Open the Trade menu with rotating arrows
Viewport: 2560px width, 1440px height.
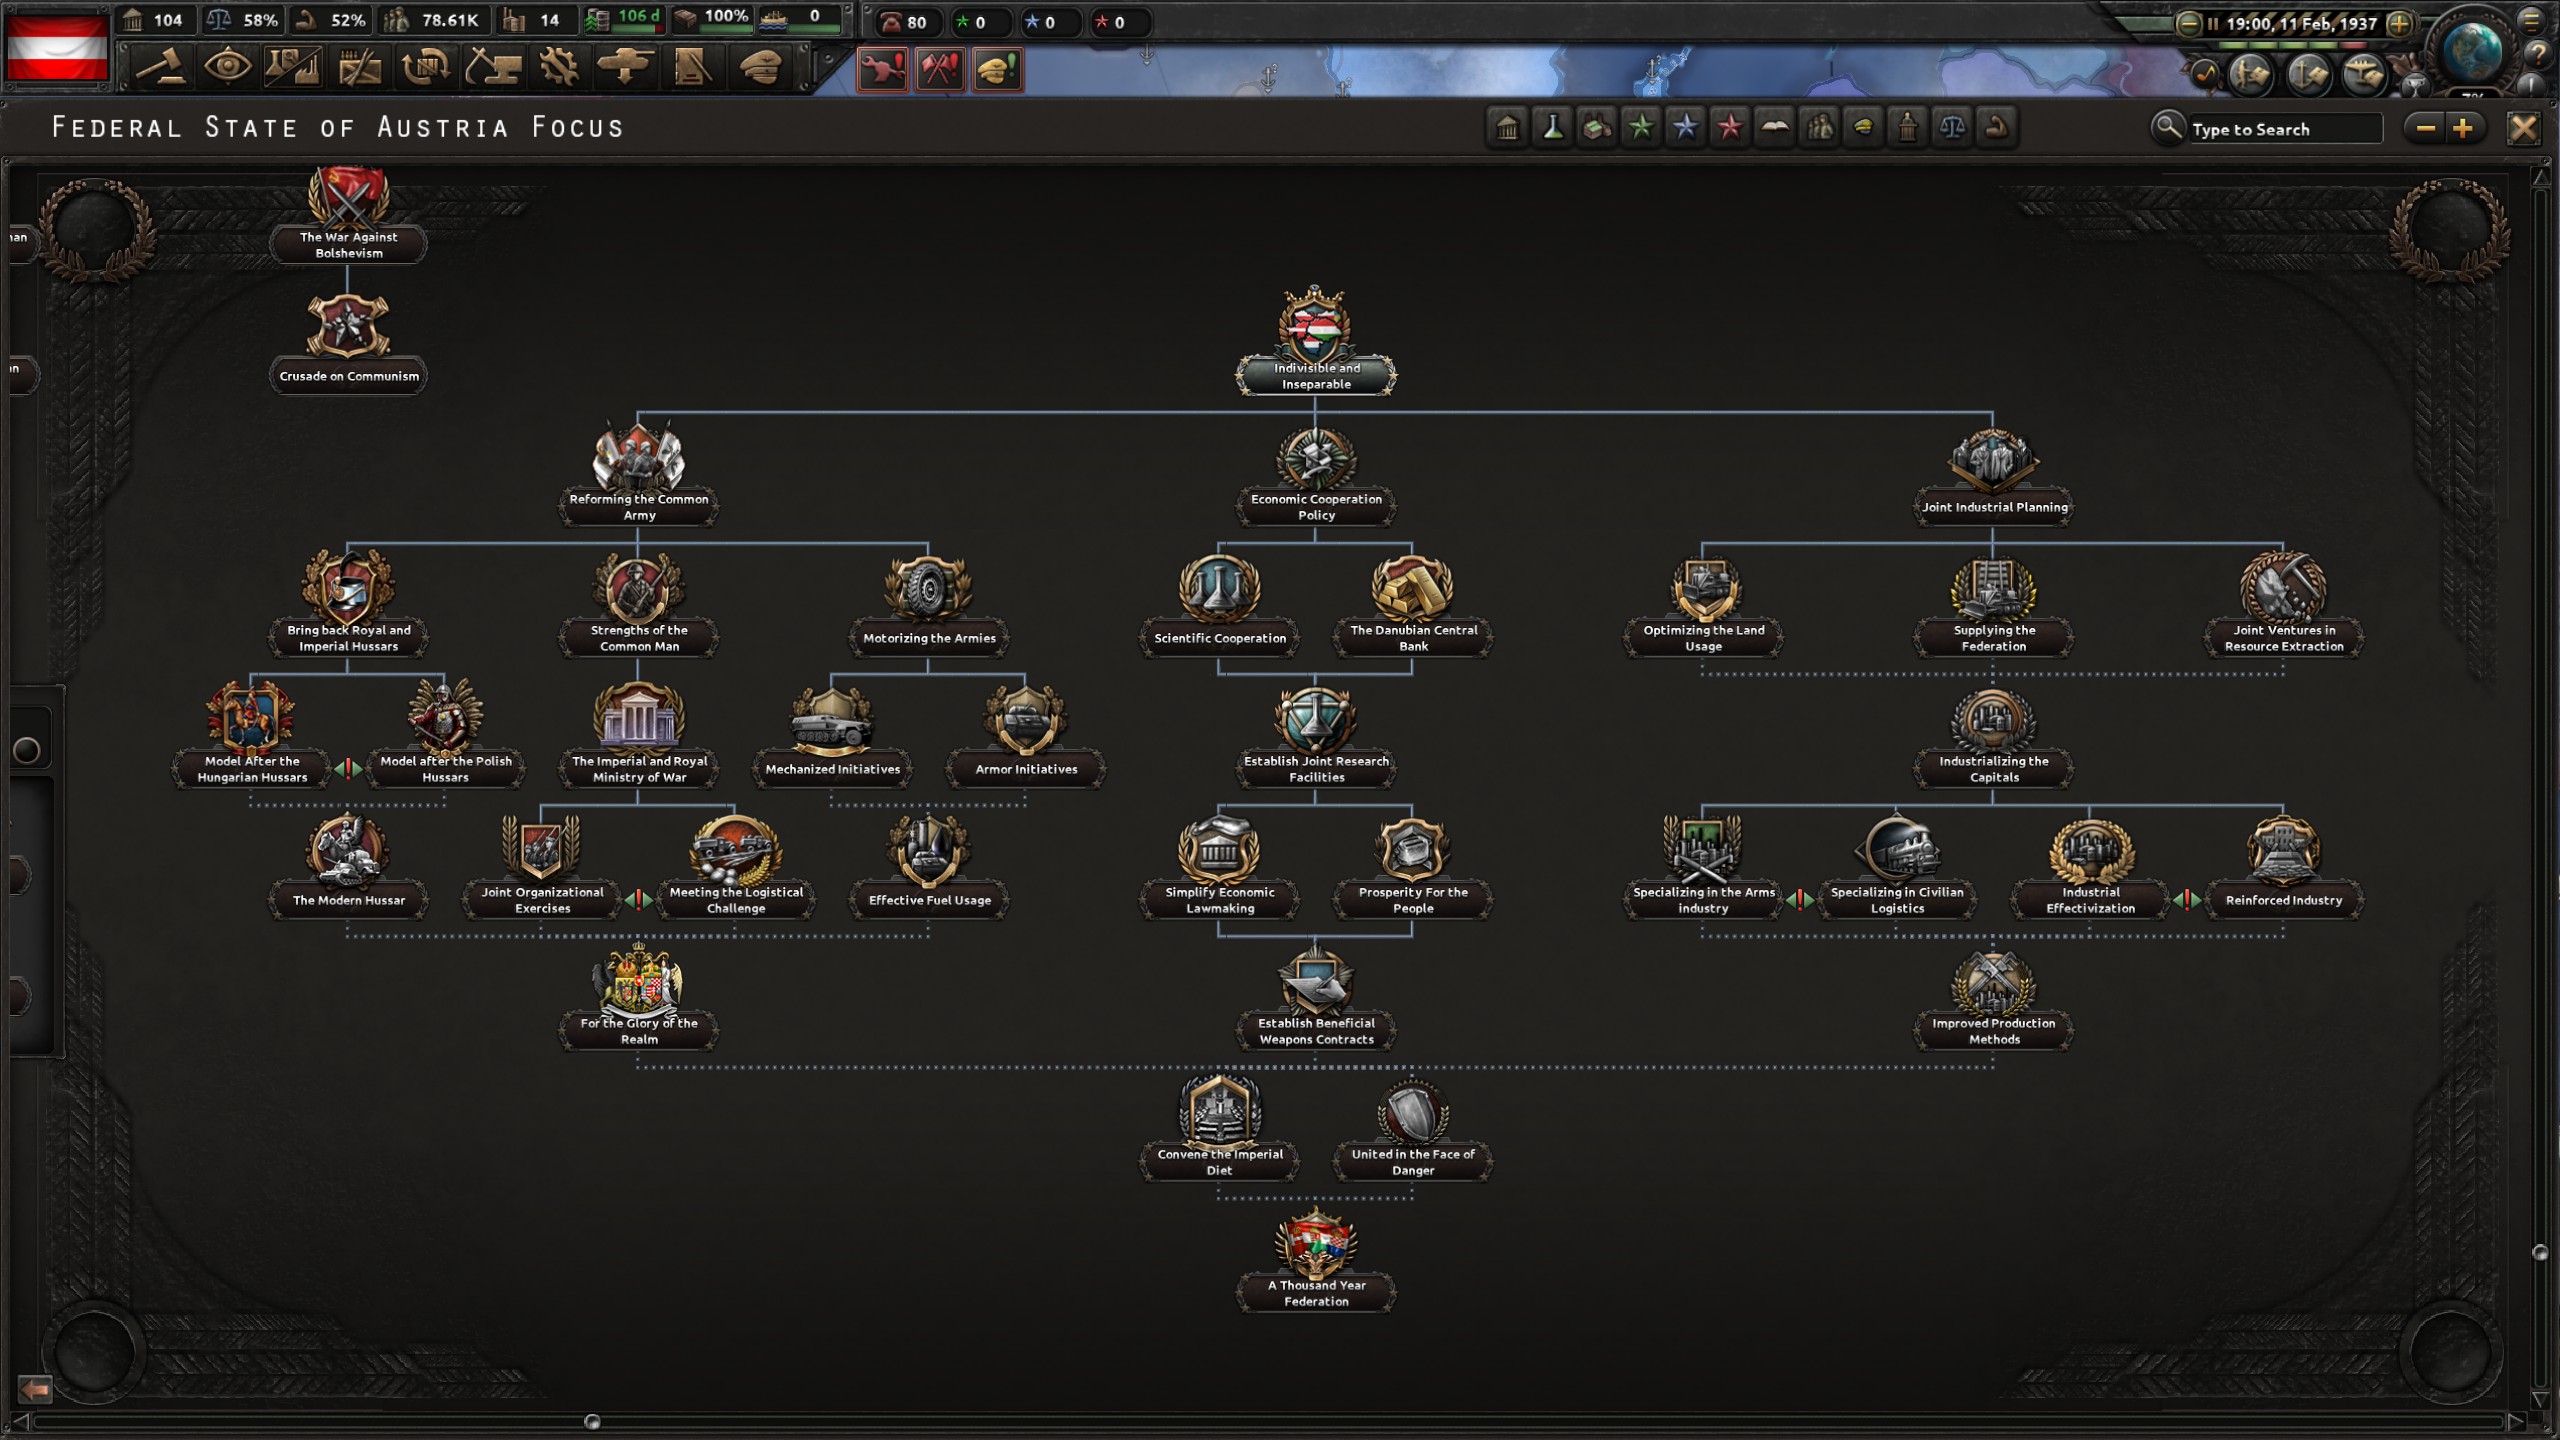pos(426,68)
